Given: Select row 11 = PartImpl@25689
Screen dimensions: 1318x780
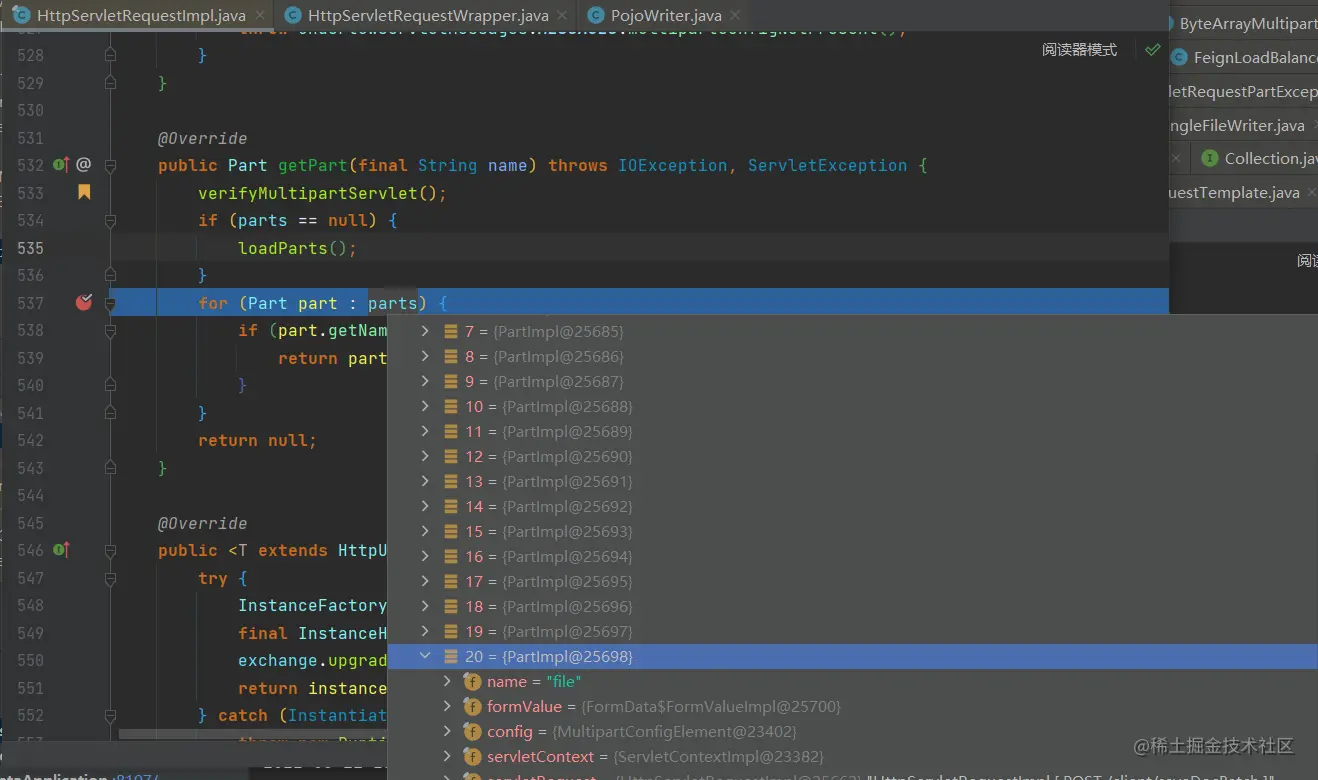Looking at the screenshot, I should click(852, 431).
